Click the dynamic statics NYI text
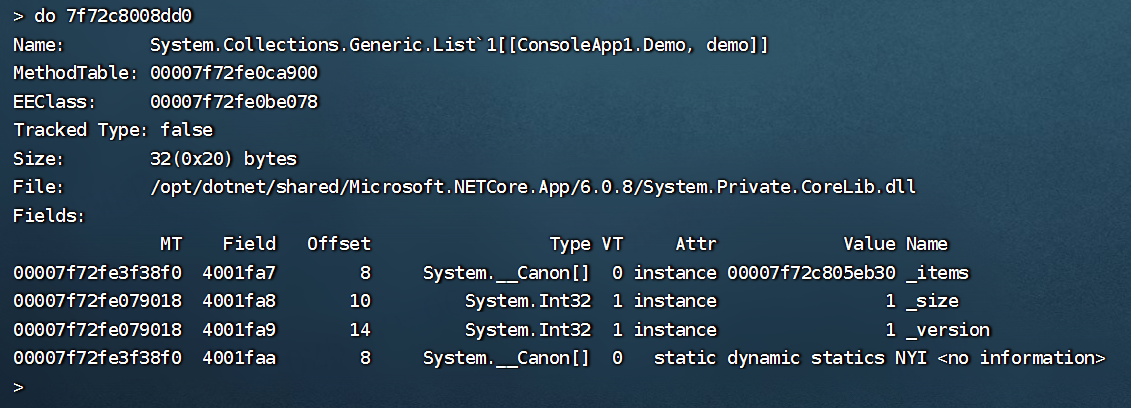Viewport: 1131px width, 408px height. click(820, 358)
